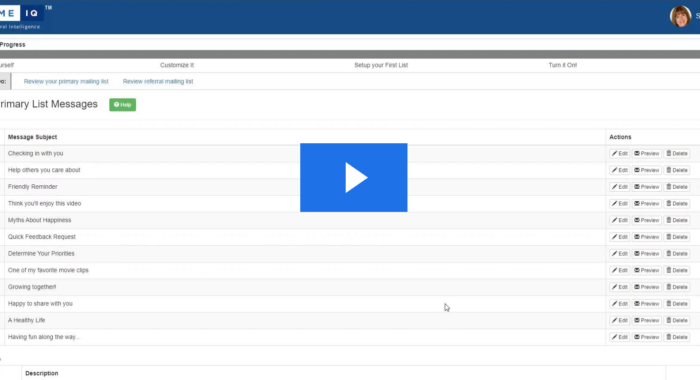Preview the Think you'll enjoy this video message
Viewport: 700px width, 380px height.
point(646,204)
